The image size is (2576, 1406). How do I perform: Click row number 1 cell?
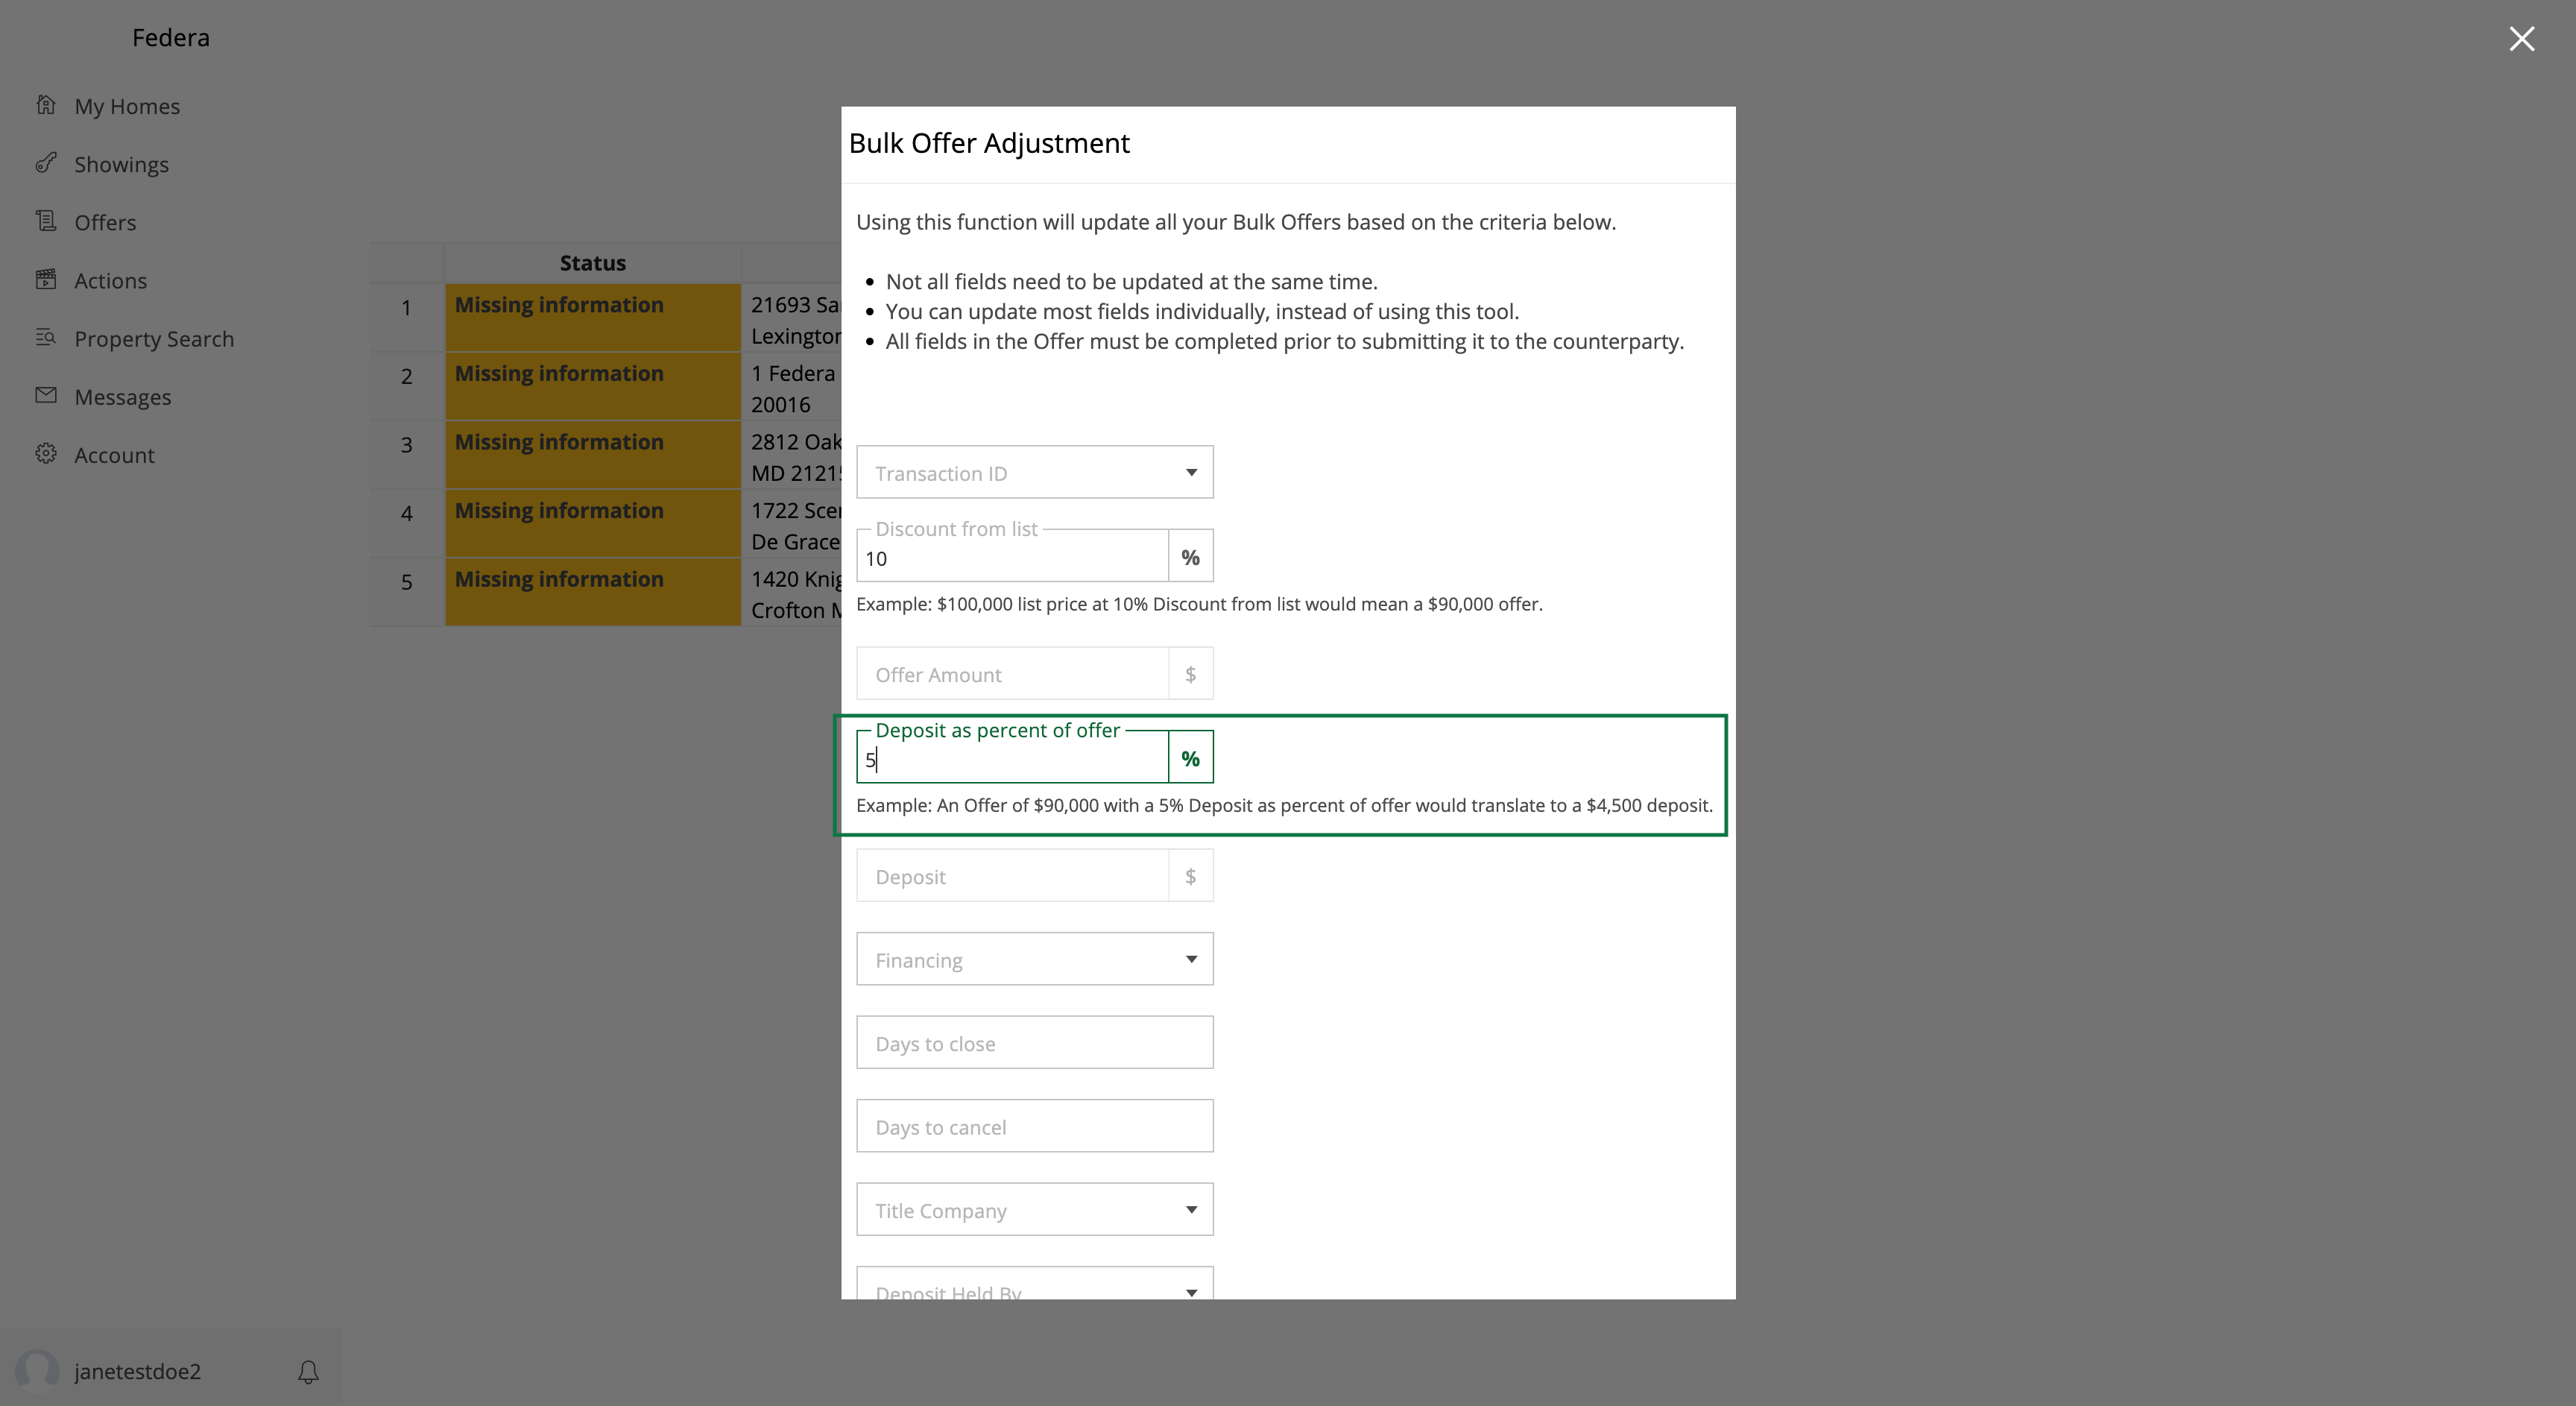pyautogui.click(x=407, y=317)
